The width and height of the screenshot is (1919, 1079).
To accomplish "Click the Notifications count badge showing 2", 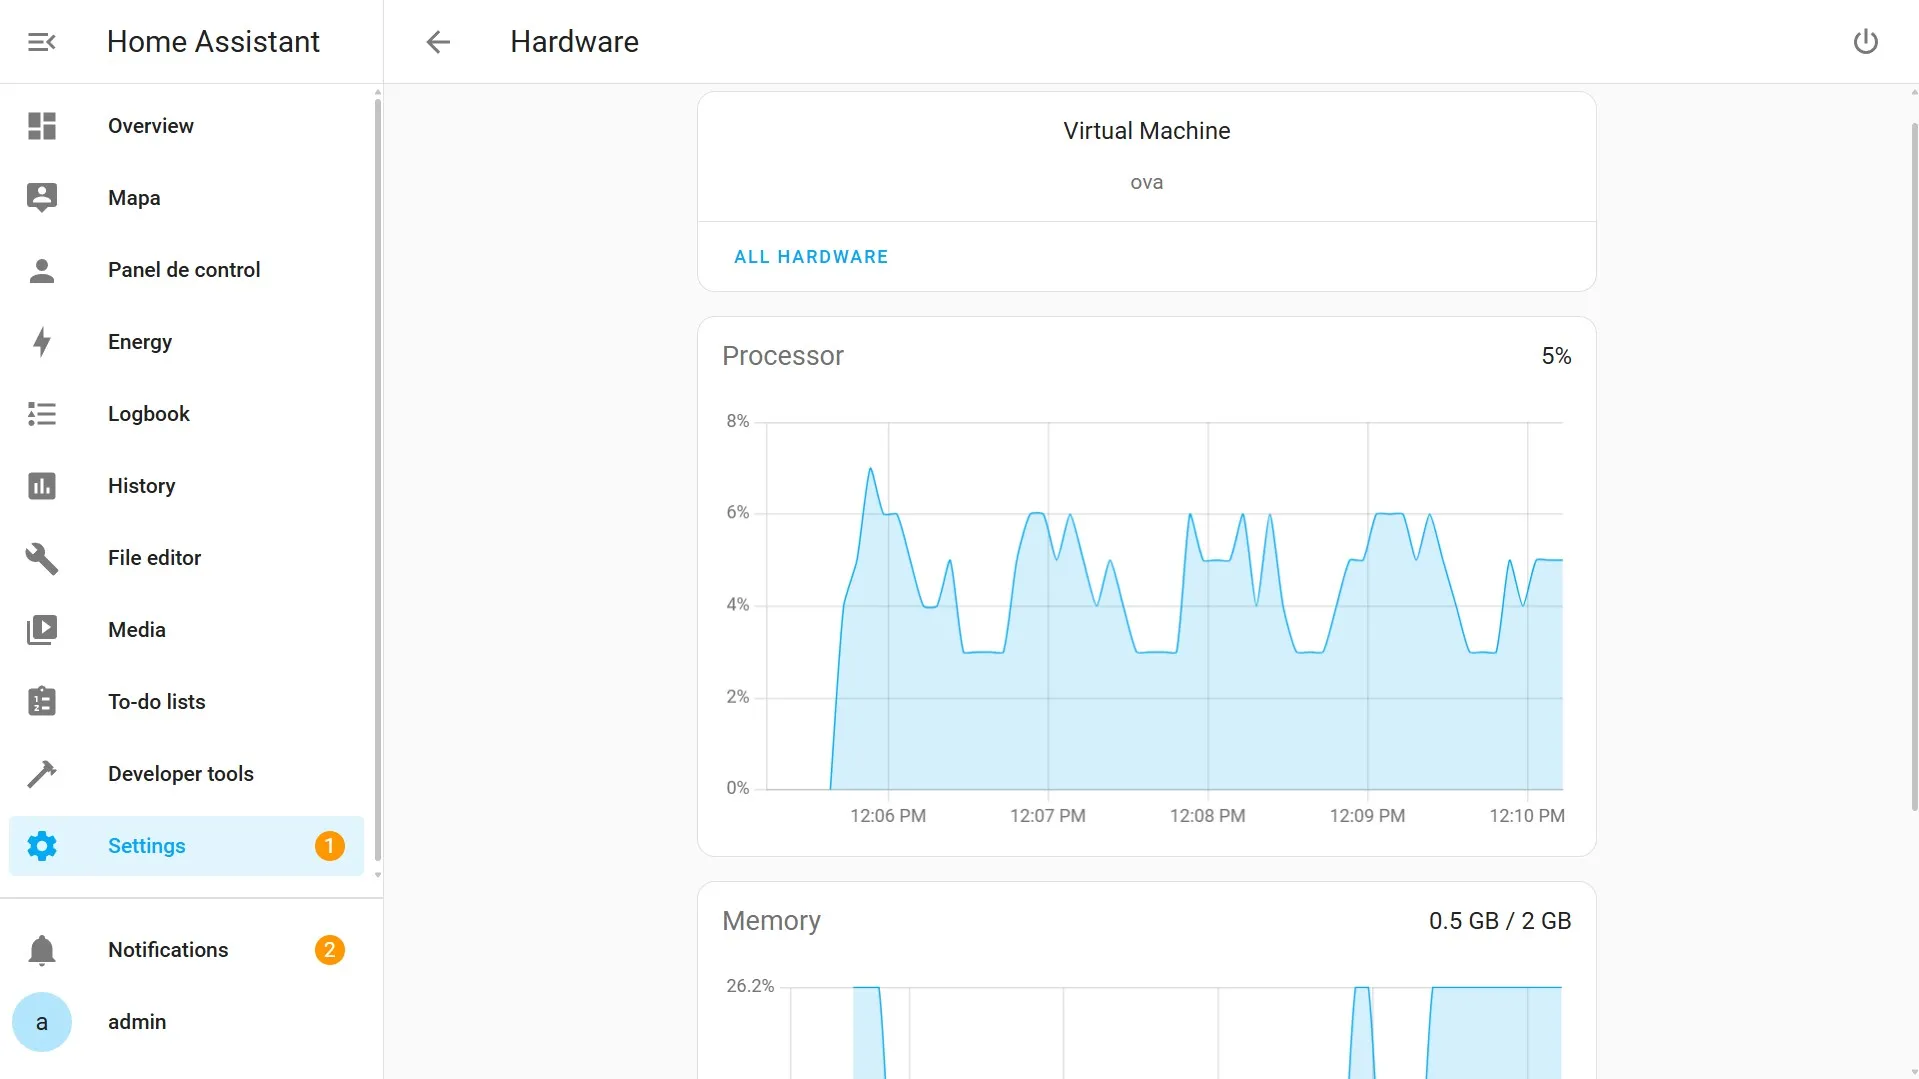I will (x=330, y=950).
